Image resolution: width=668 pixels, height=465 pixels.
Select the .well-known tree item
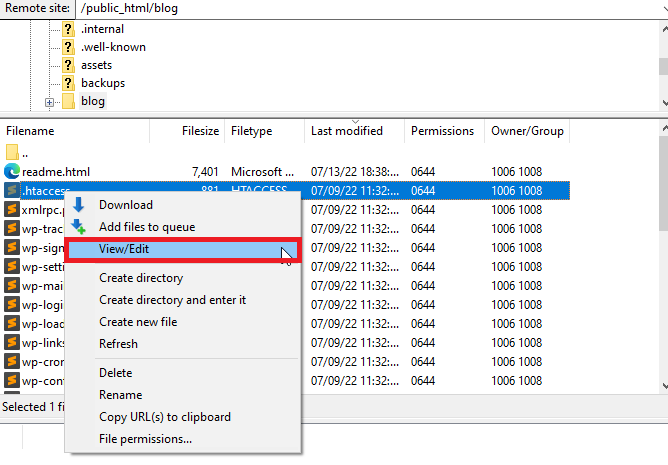(x=113, y=47)
